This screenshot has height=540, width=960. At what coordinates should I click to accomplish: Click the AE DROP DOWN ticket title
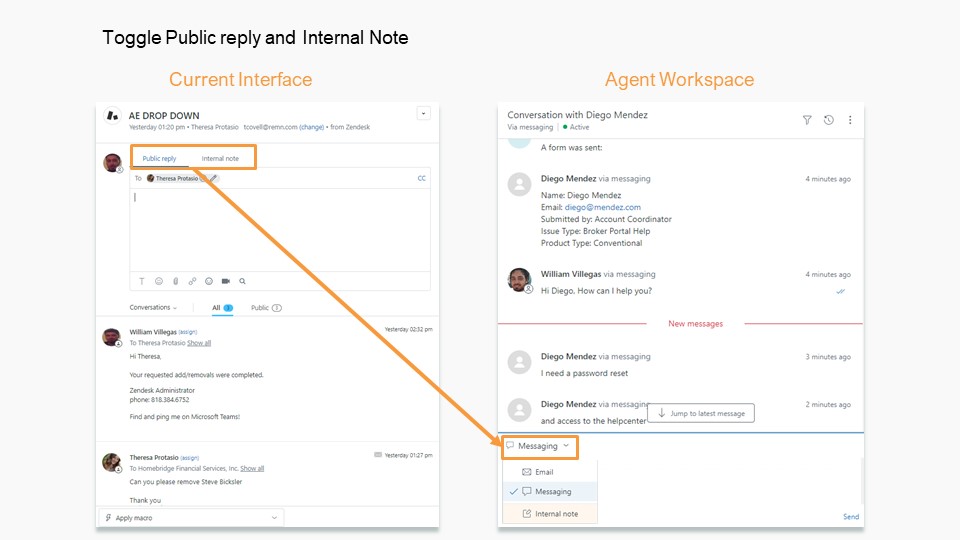(x=164, y=115)
